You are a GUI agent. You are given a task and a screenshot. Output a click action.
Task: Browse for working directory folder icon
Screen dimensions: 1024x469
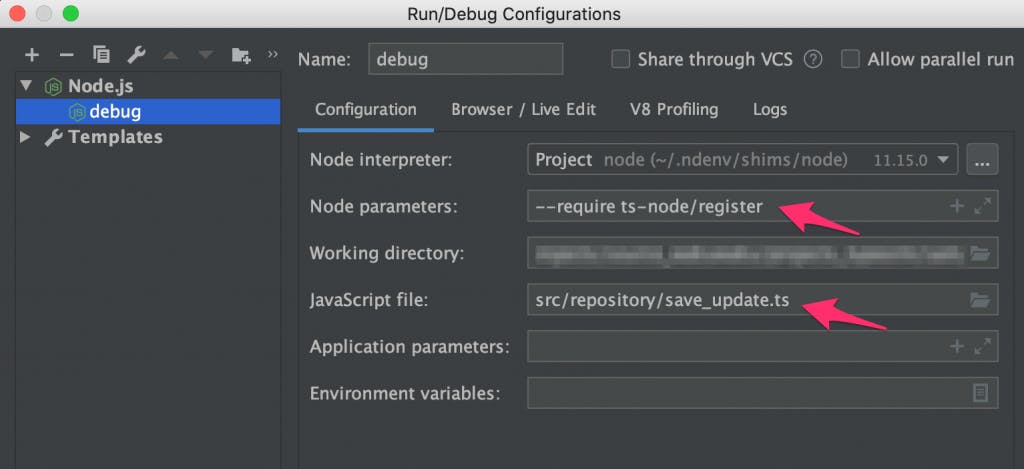980,253
